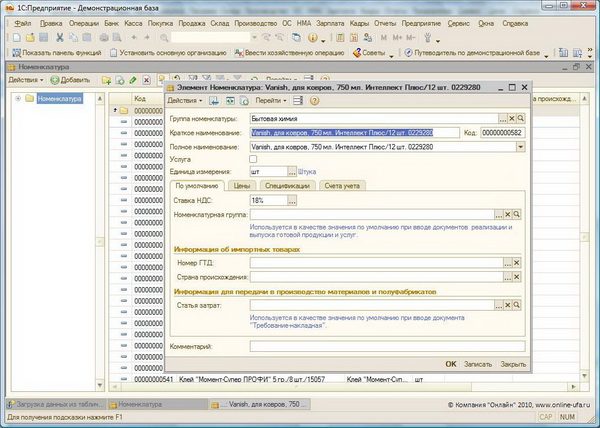Clear the Номер ГТД field with X

tap(517, 263)
